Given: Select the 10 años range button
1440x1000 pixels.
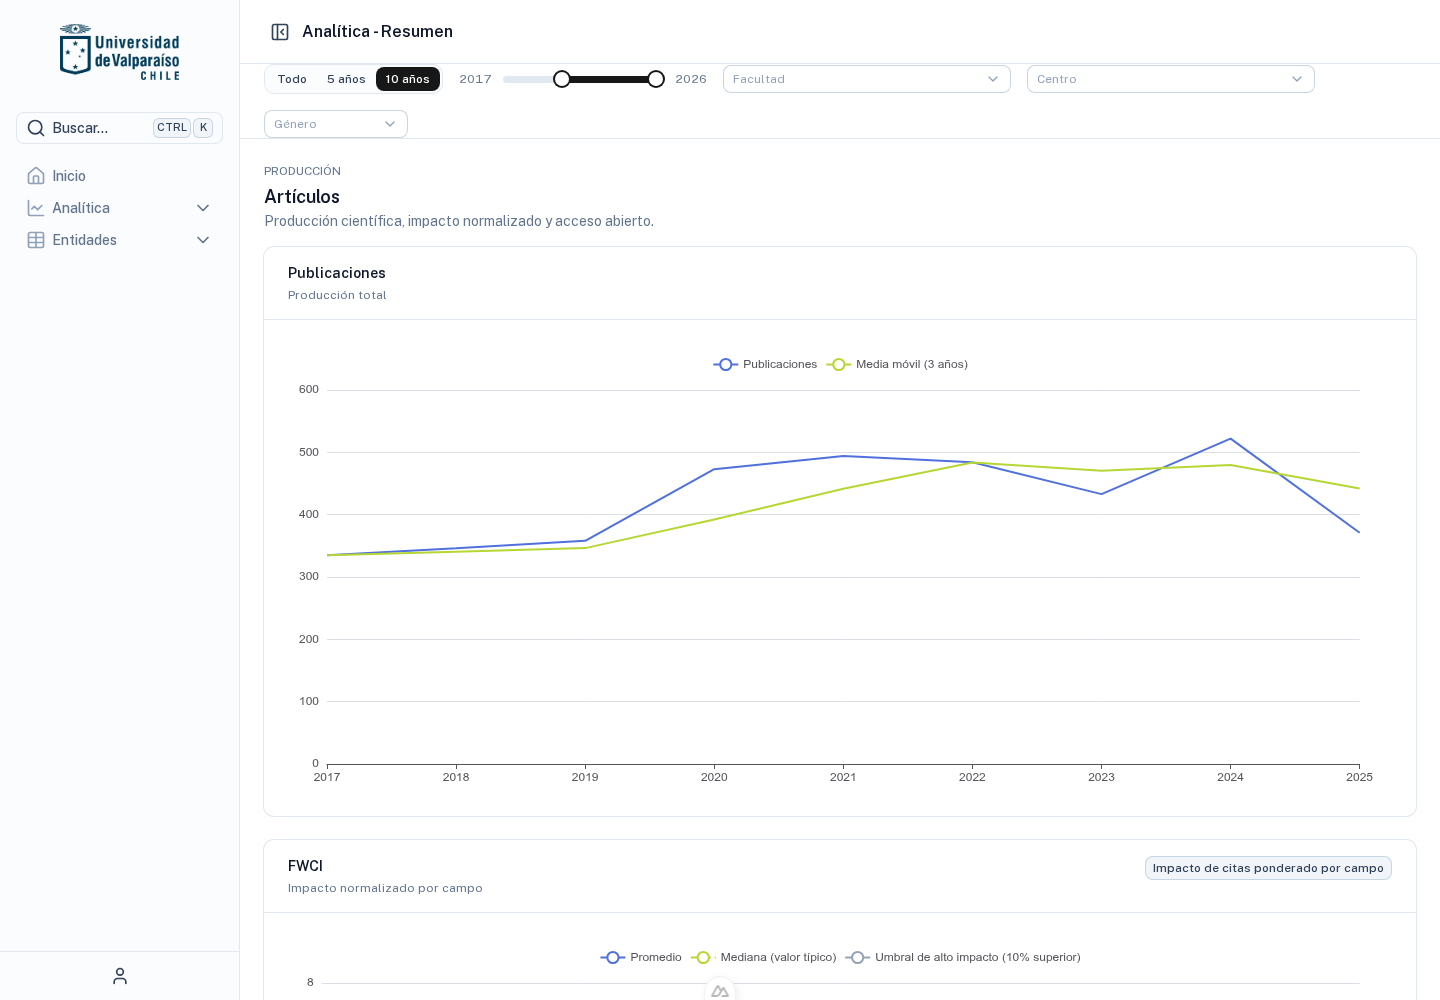Looking at the screenshot, I should pyautogui.click(x=408, y=79).
